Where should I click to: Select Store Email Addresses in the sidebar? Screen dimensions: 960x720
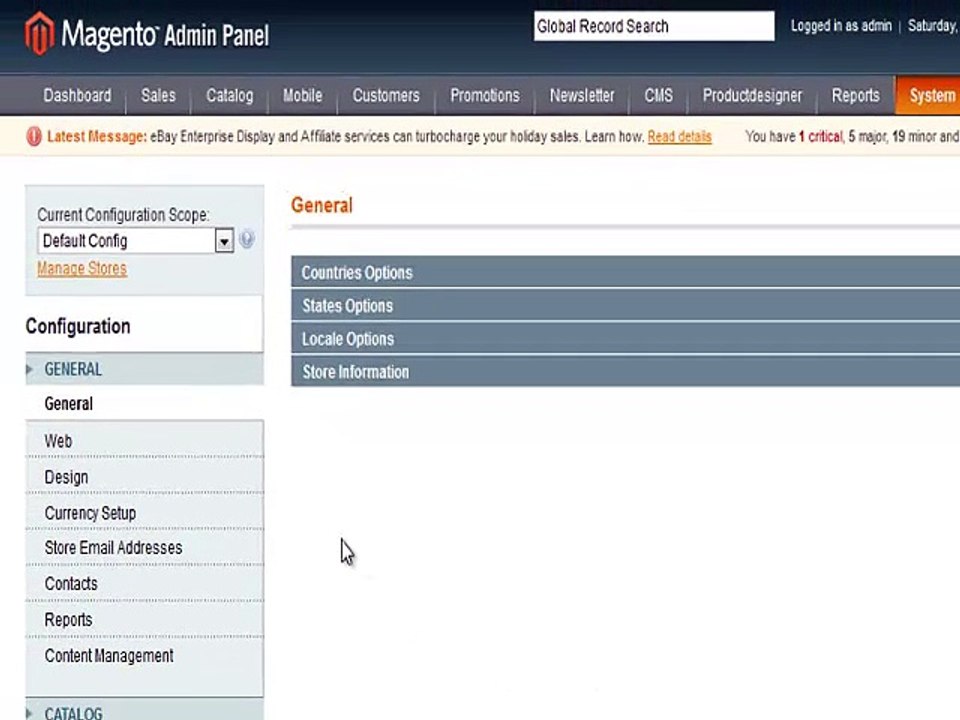click(144, 548)
